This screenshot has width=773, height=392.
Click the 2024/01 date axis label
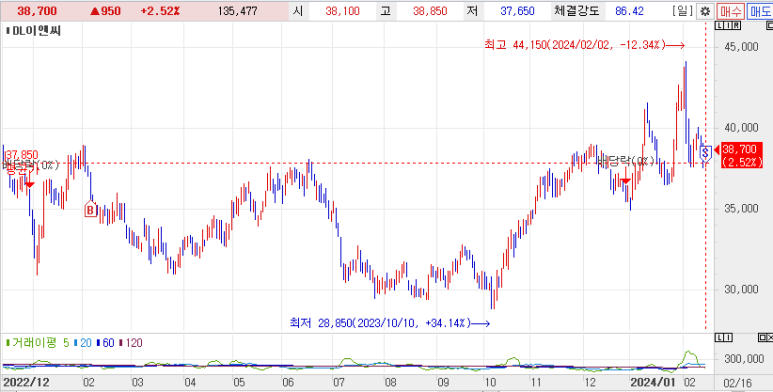[x=652, y=382]
